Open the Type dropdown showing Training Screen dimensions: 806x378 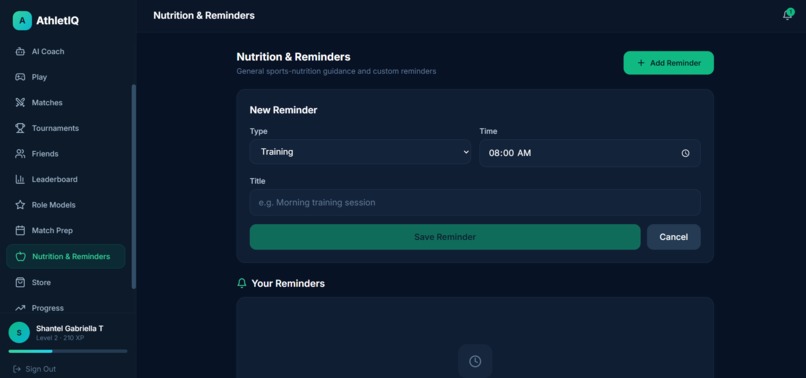pos(360,152)
